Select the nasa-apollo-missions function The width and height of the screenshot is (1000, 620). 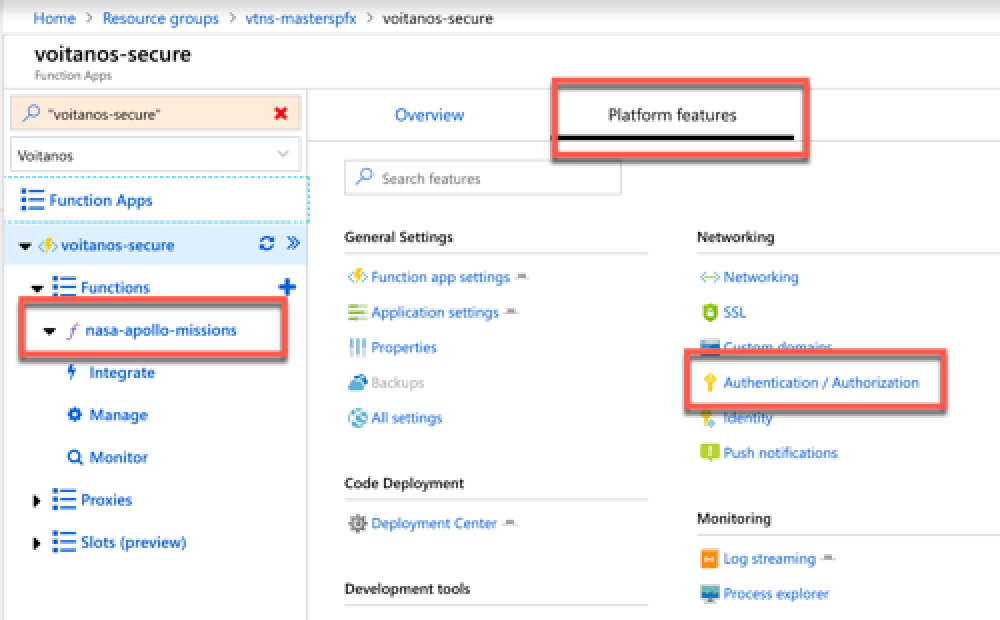(x=161, y=330)
